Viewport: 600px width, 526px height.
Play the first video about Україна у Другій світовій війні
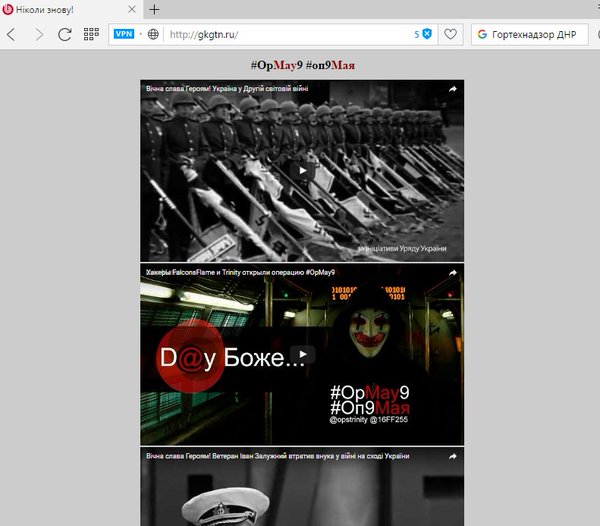pos(302,171)
